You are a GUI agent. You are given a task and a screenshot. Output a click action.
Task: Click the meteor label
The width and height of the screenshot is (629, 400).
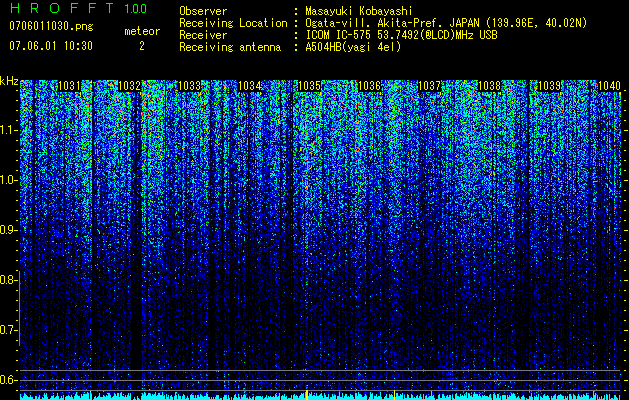click(x=142, y=31)
